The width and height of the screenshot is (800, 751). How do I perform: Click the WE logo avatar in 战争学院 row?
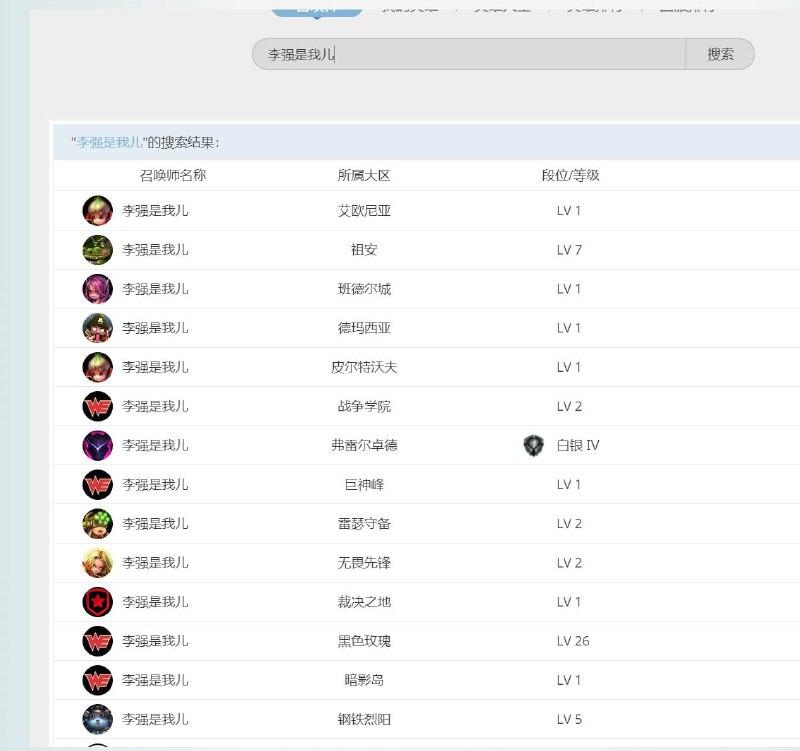(97, 406)
